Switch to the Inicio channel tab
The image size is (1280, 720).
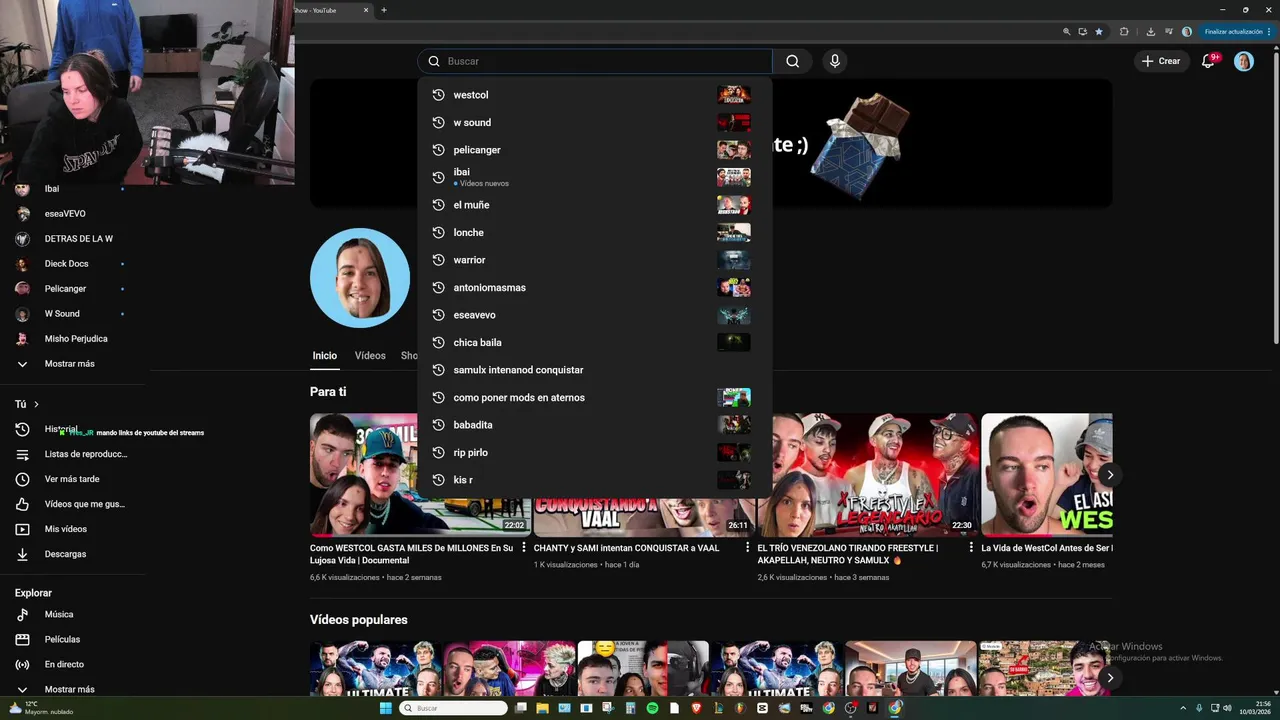(x=324, y=356)
